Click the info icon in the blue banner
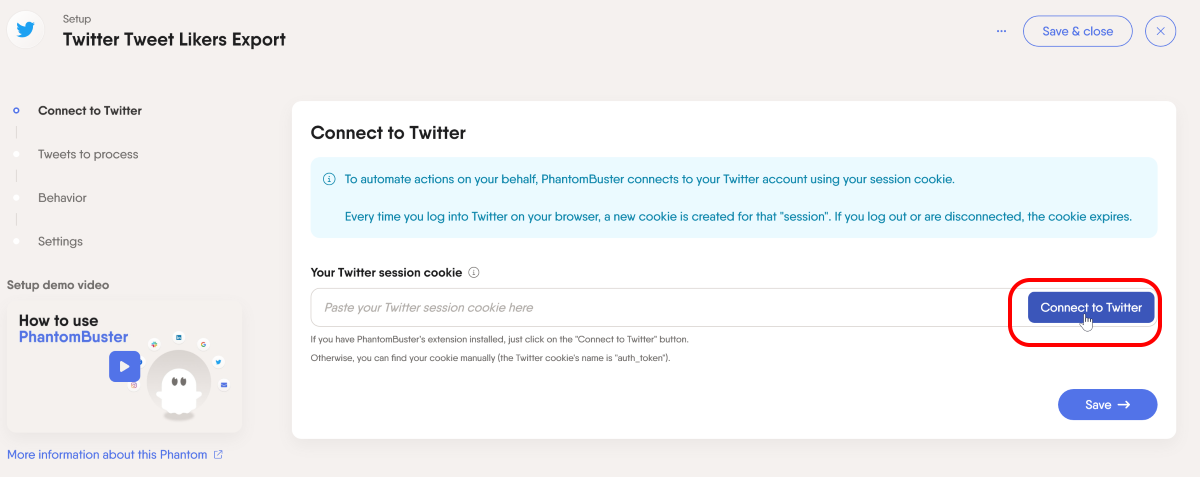This screenshot has width=1200, height=477. point(329,180)
